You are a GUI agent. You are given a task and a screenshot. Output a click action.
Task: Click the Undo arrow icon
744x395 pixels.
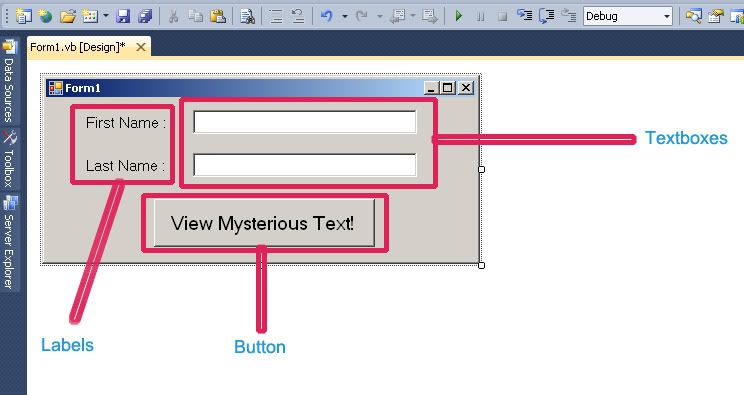(x=326, y=17)
